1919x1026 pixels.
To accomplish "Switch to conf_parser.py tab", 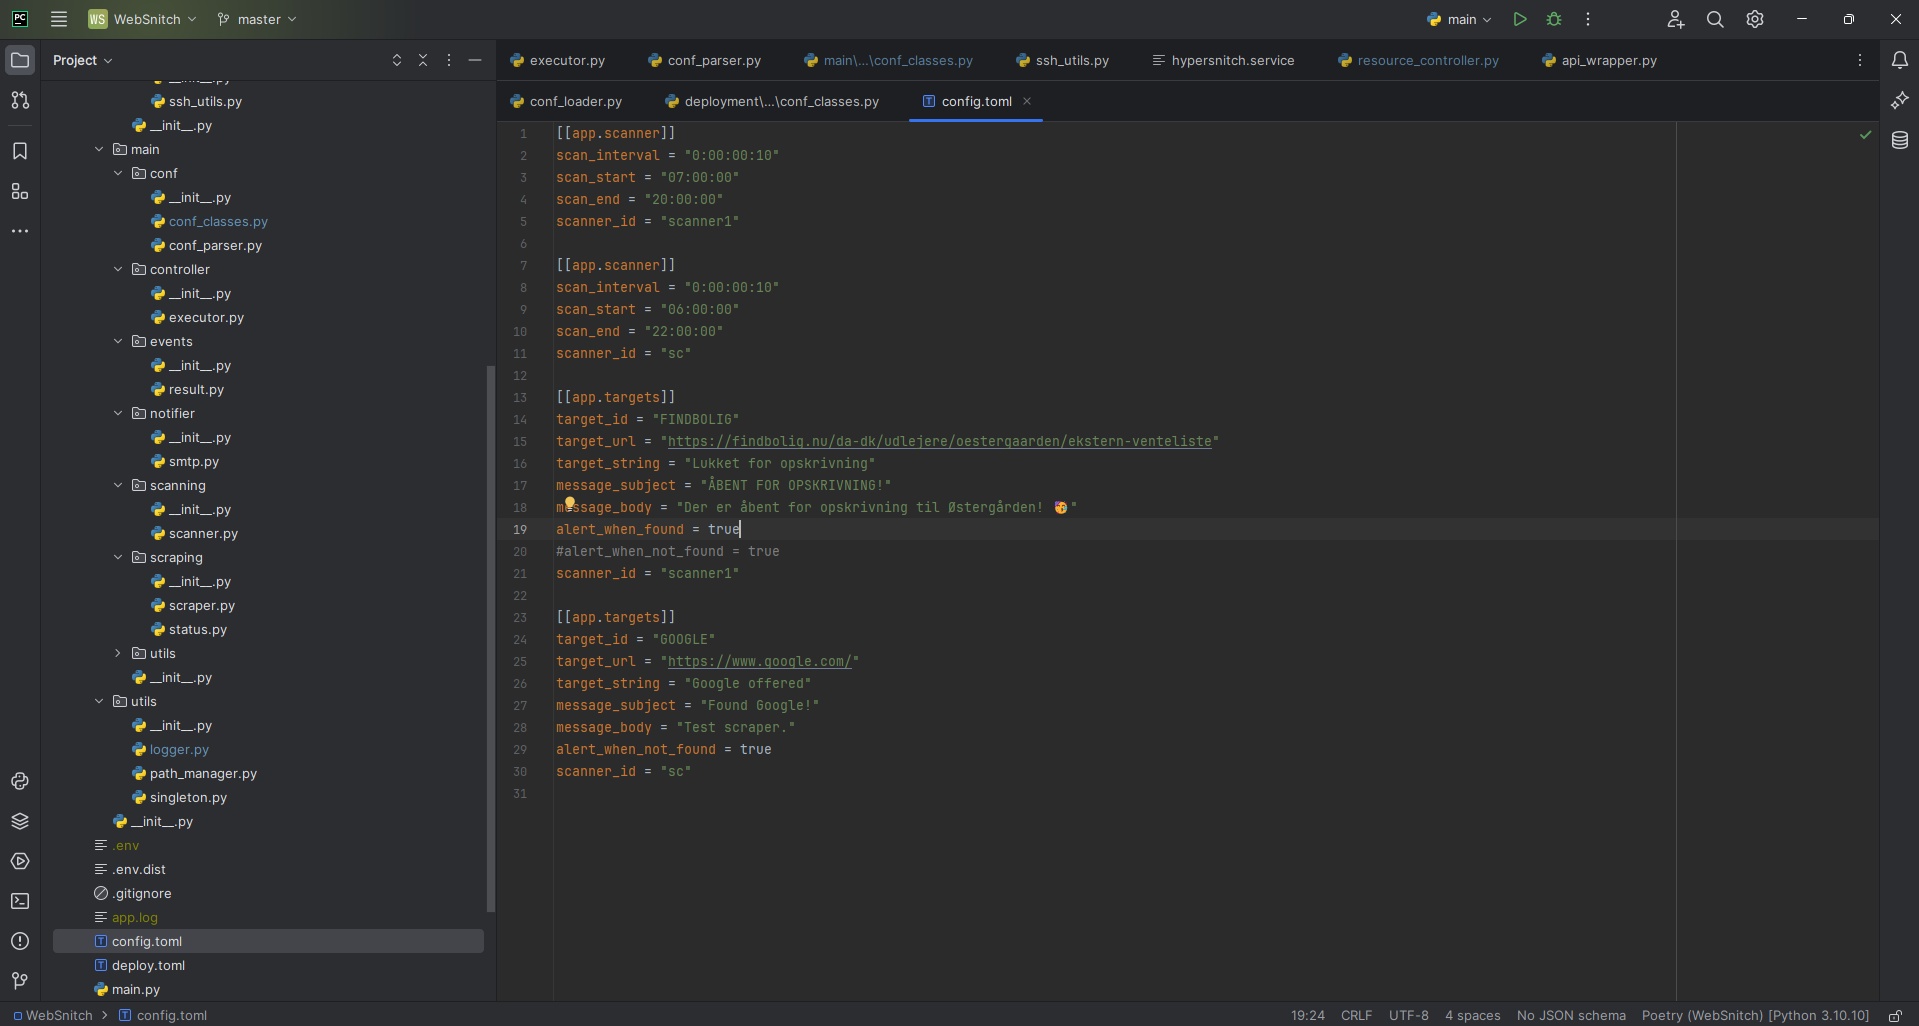I will tap(704, 60).
